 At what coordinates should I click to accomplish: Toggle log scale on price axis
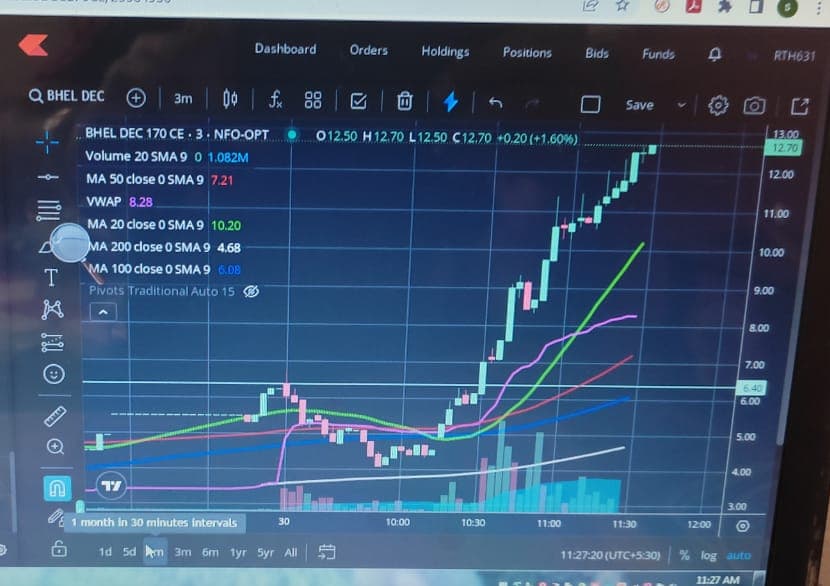click(708, 555)
